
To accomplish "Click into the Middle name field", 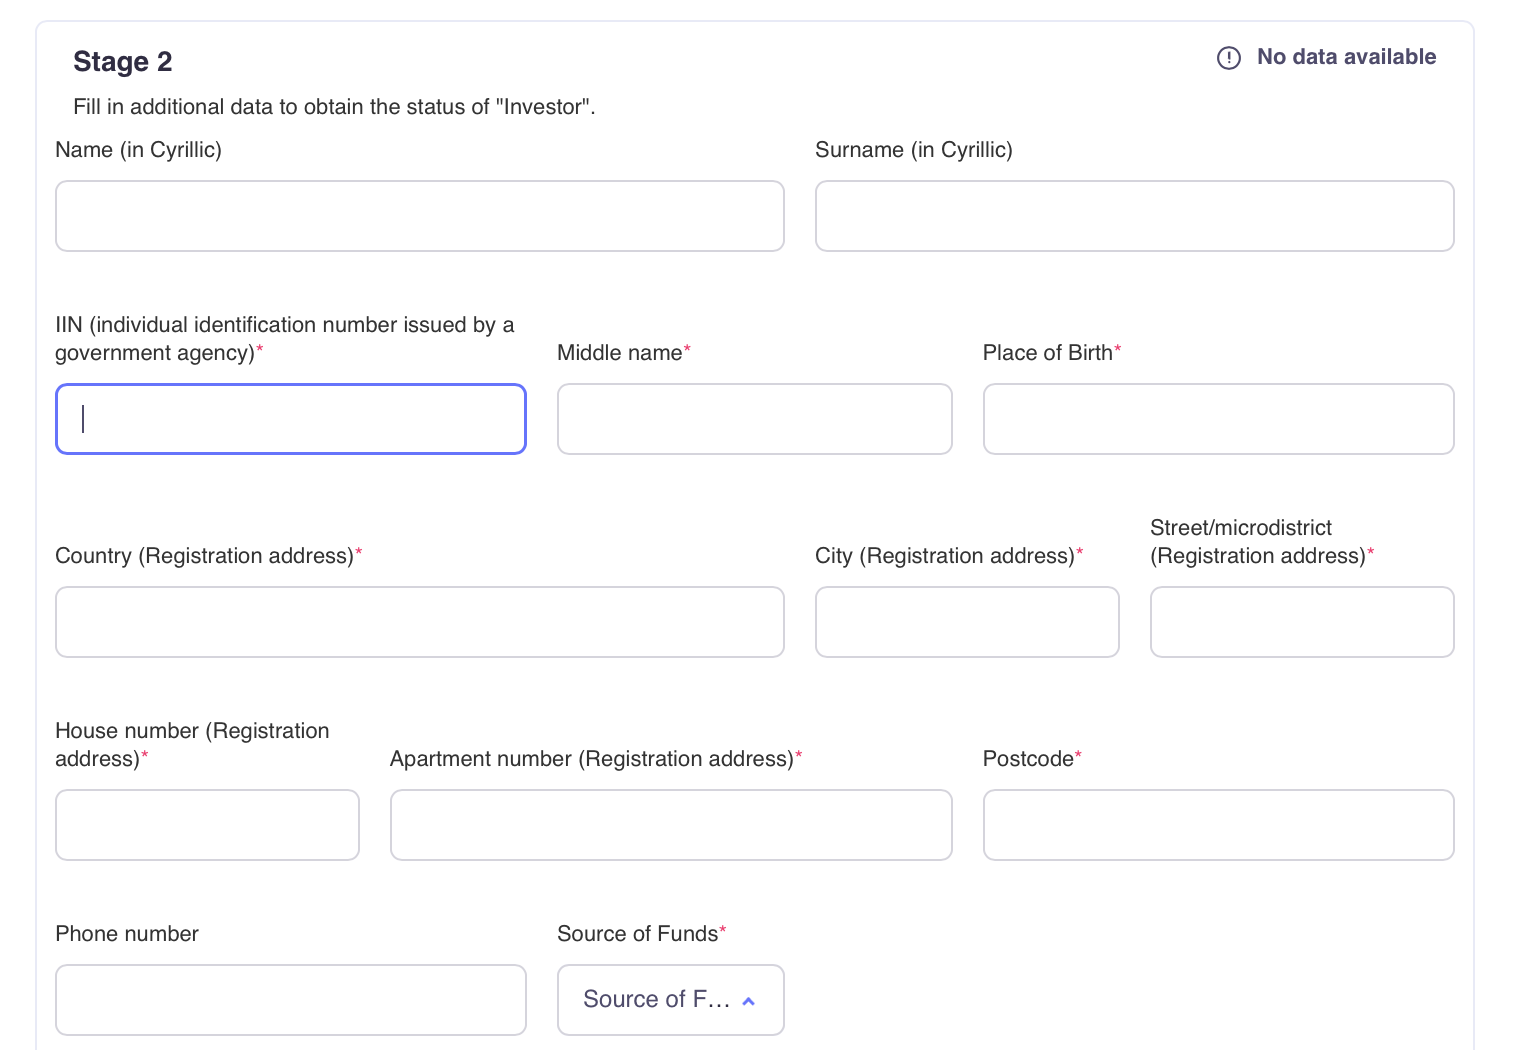I will point(754,419).
